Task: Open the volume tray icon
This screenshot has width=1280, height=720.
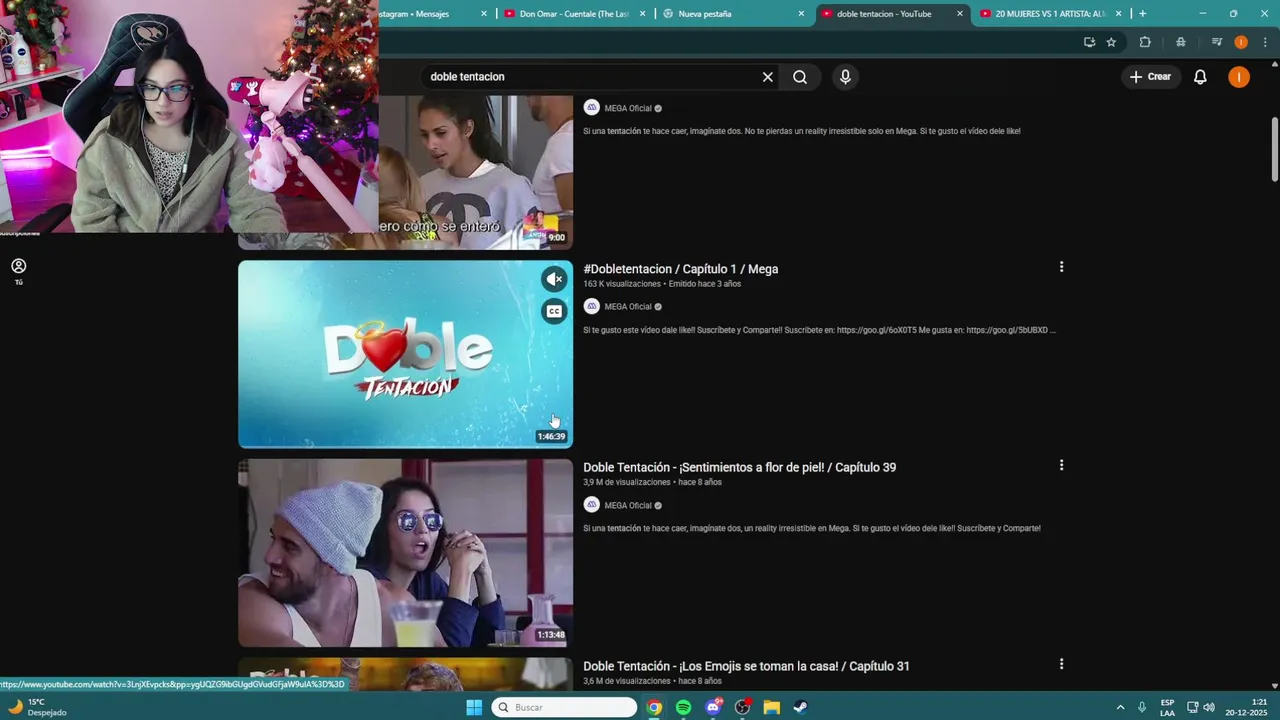Action: tap(1209, 707)
